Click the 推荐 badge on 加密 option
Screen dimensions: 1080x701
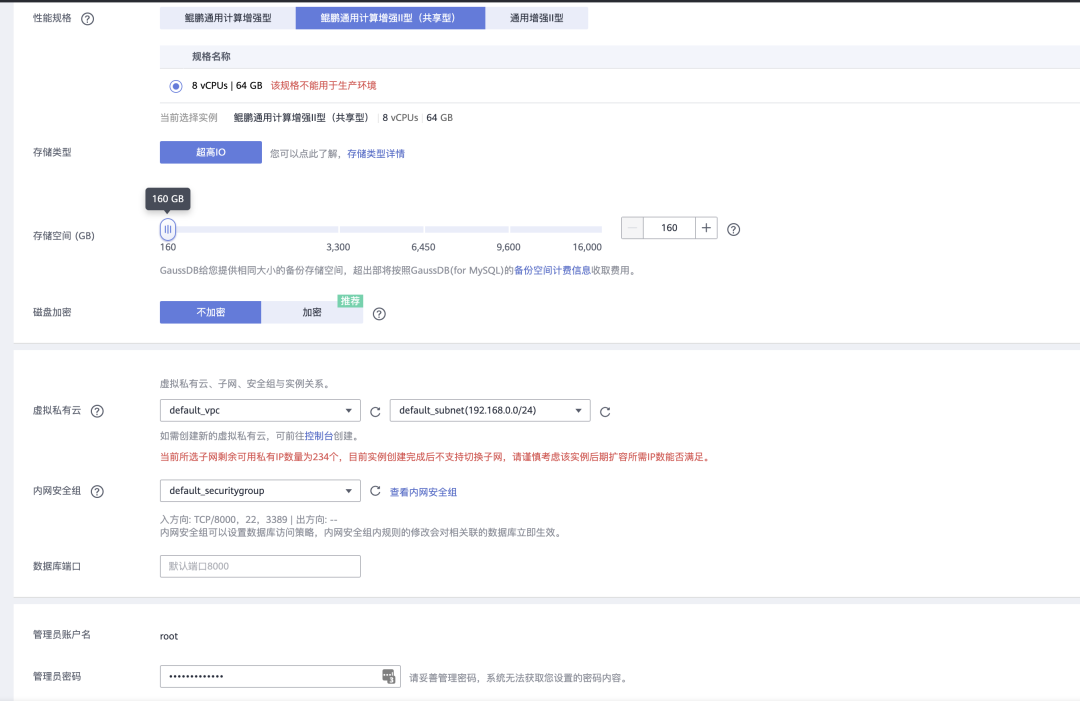pyautogui.click(x=350, y=301)
